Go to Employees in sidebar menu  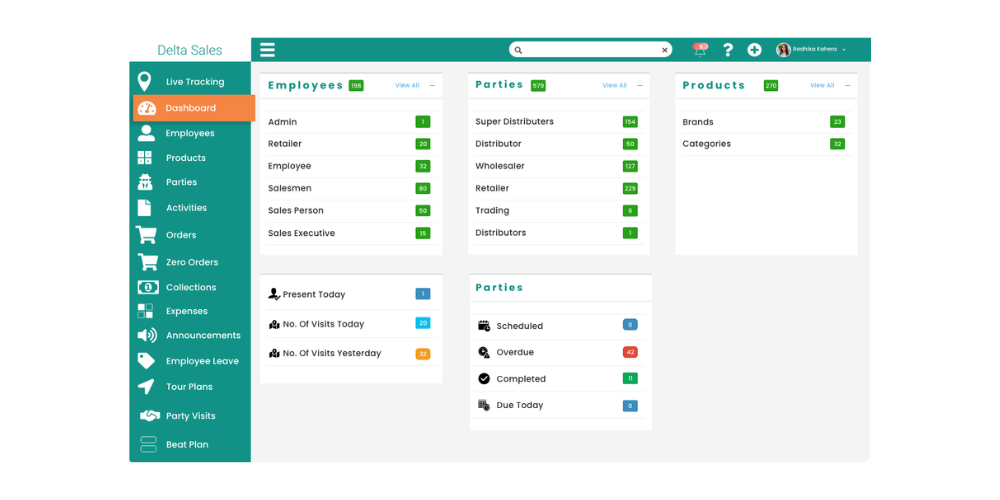[189, 133]
